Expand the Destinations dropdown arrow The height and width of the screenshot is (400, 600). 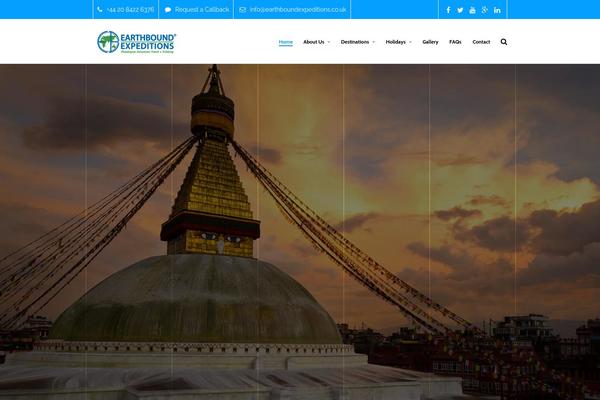coord(373,42)
